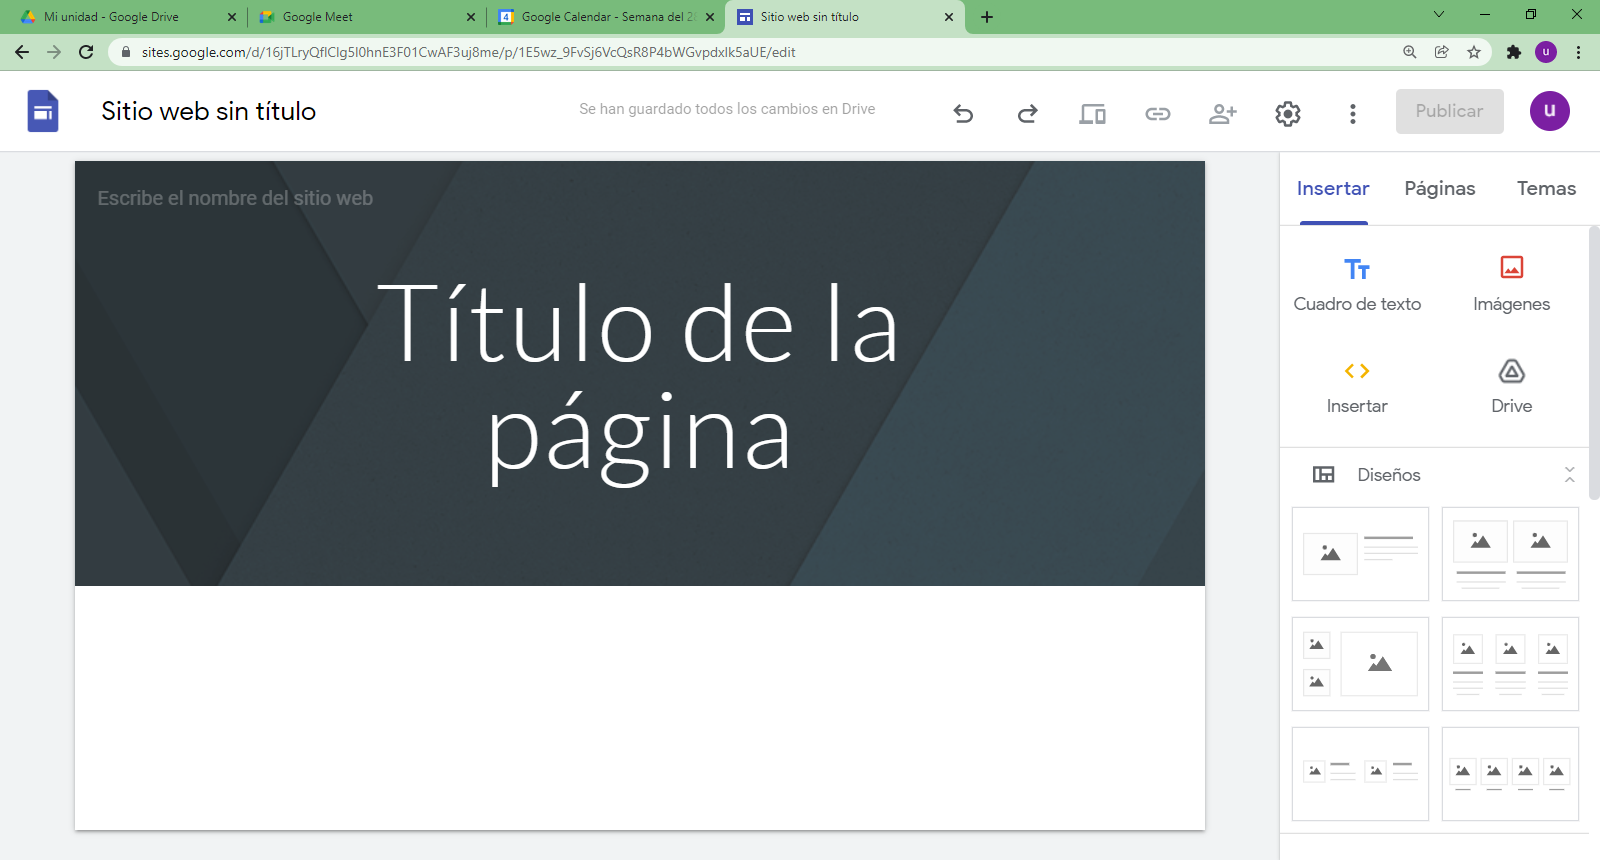Open Chrome's three-dot menu
Viewport: 1600px width, 860px height.
pos(1579,52)
